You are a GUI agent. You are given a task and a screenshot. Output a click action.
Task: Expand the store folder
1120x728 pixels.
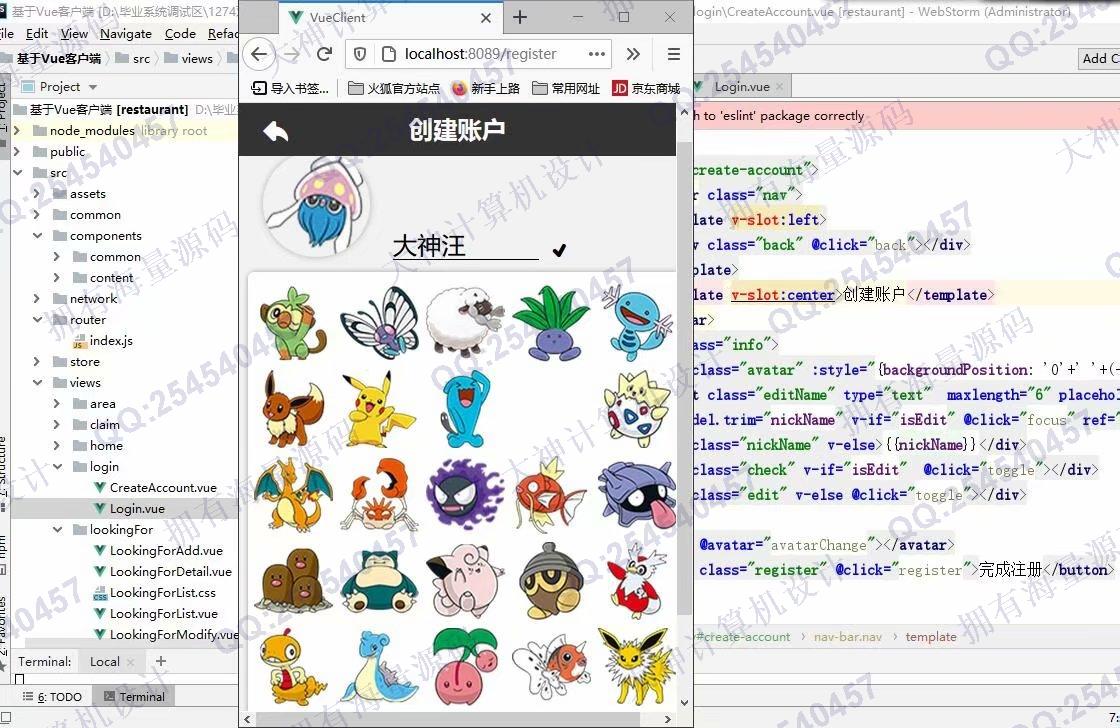[x=36, y=361]
